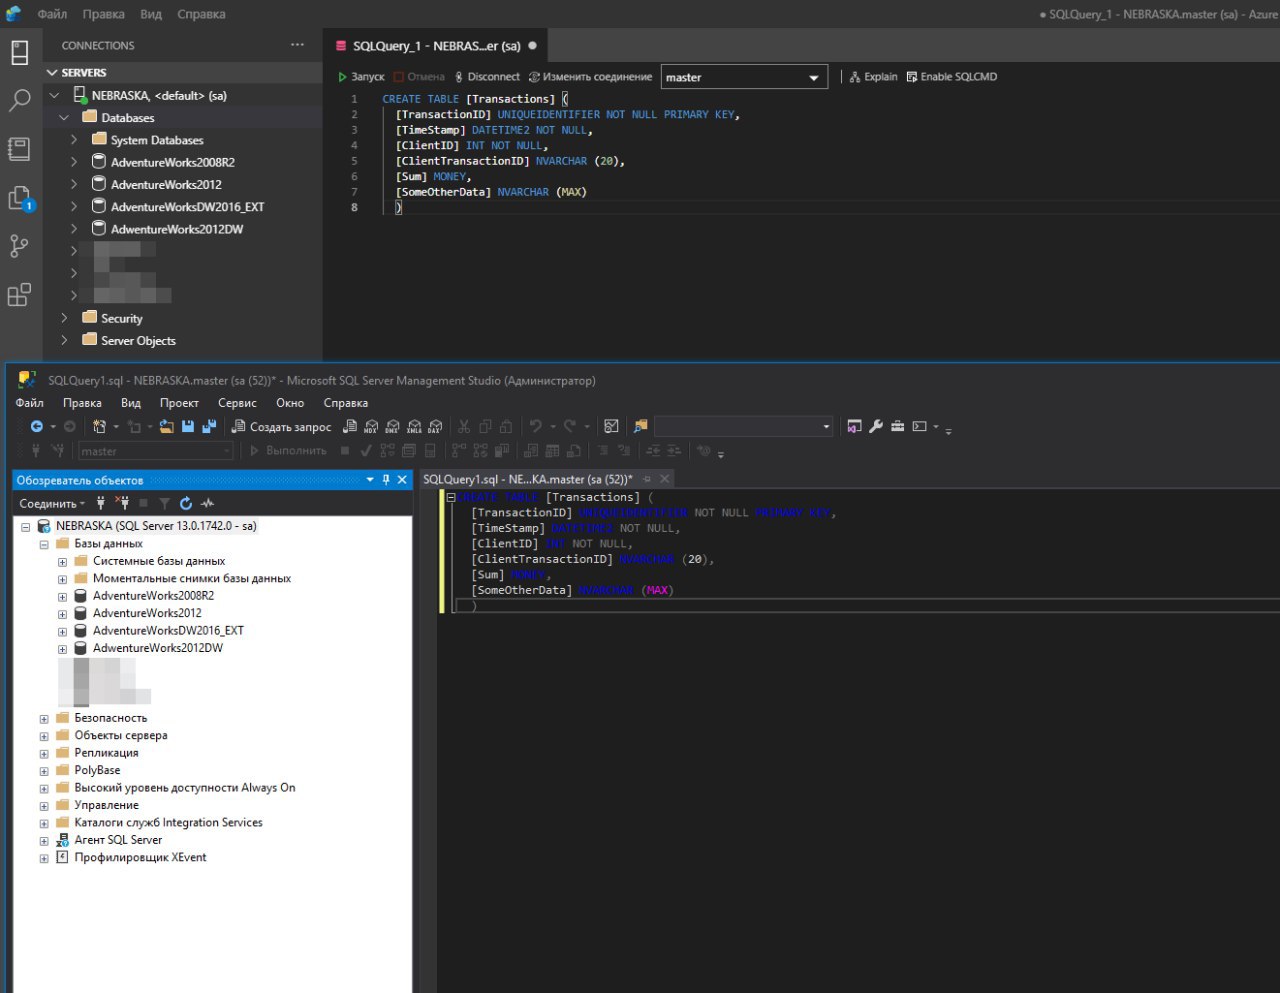The image size is (1280, 993).
Task: Click the Connect plug icon in Object Explorer
Action: [x=100, y=503]
